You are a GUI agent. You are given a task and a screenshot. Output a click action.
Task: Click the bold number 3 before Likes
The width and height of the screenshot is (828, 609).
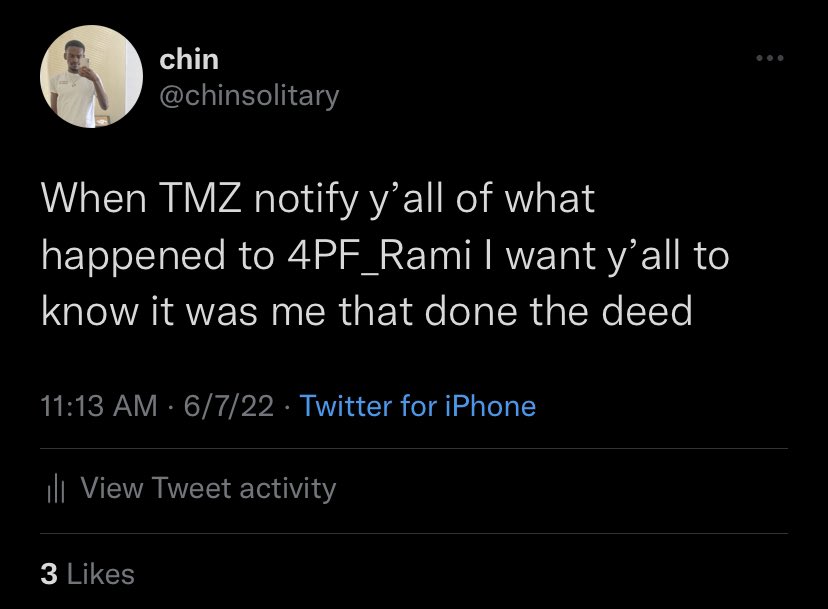point(49,575)
